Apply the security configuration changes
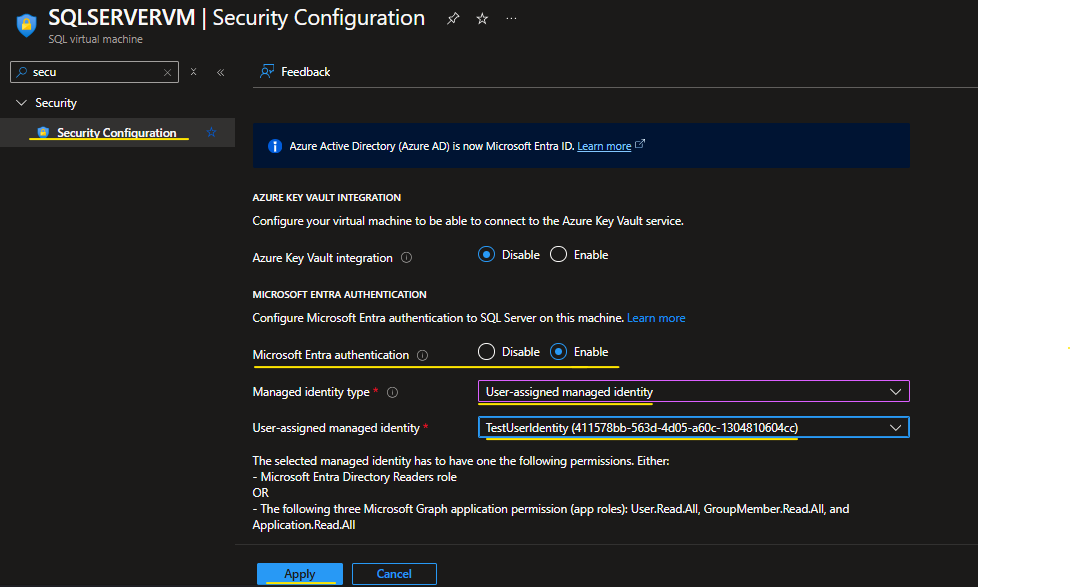The height and width of the screenshot is (587, 1070). [x=300, y=574]
